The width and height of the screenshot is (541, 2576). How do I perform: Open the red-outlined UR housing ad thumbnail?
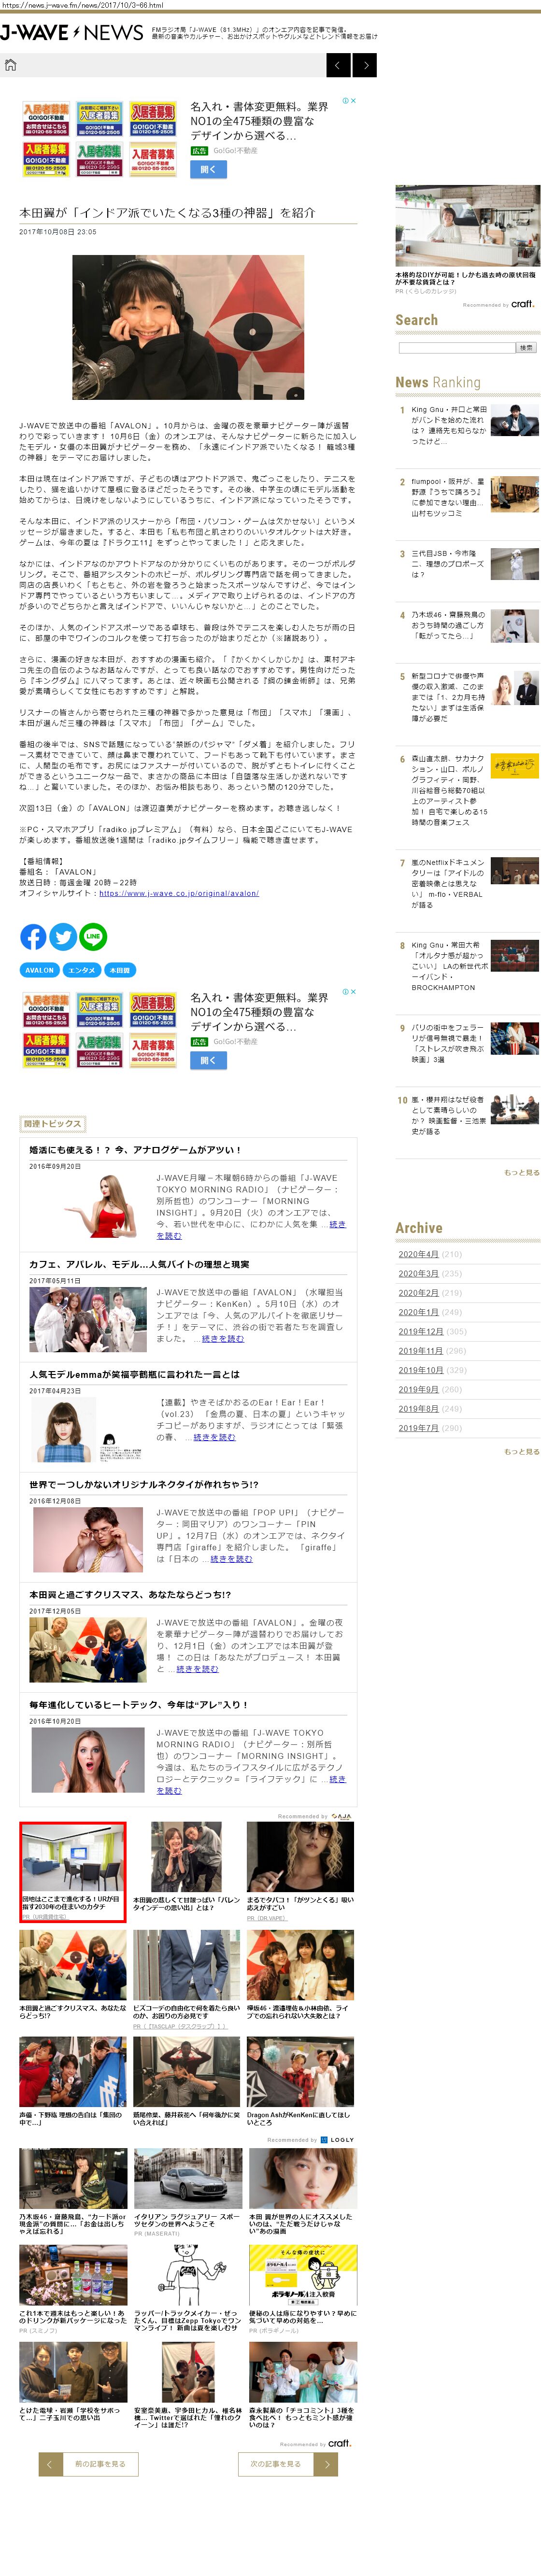[73, 1857]
